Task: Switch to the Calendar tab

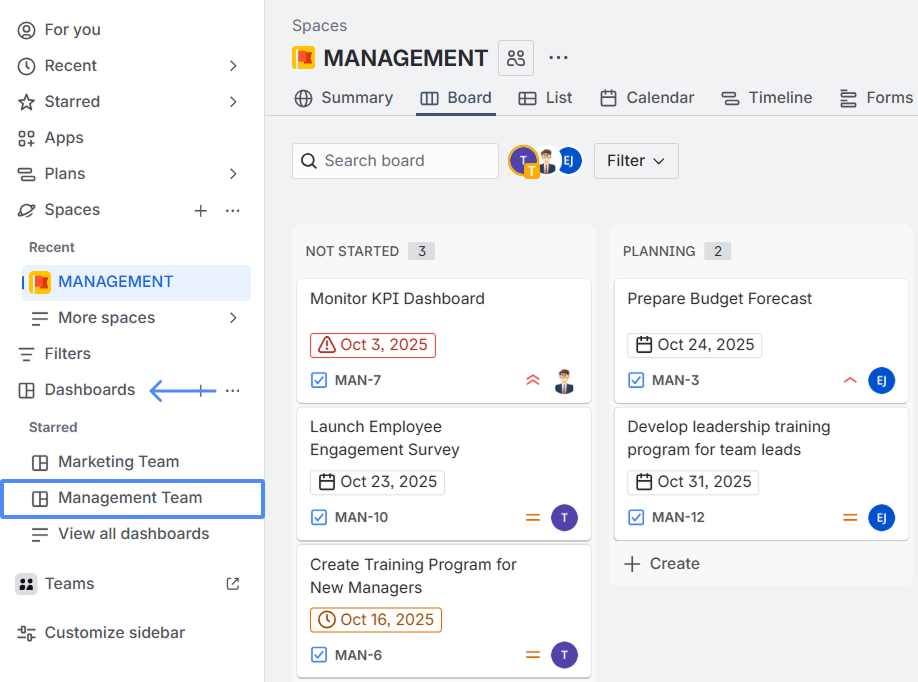Action: (x=647, y=98)
